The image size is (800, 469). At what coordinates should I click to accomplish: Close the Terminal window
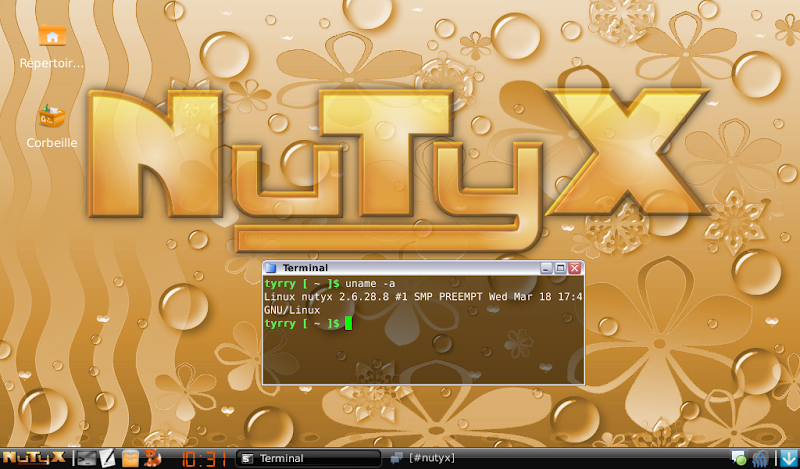574,268
